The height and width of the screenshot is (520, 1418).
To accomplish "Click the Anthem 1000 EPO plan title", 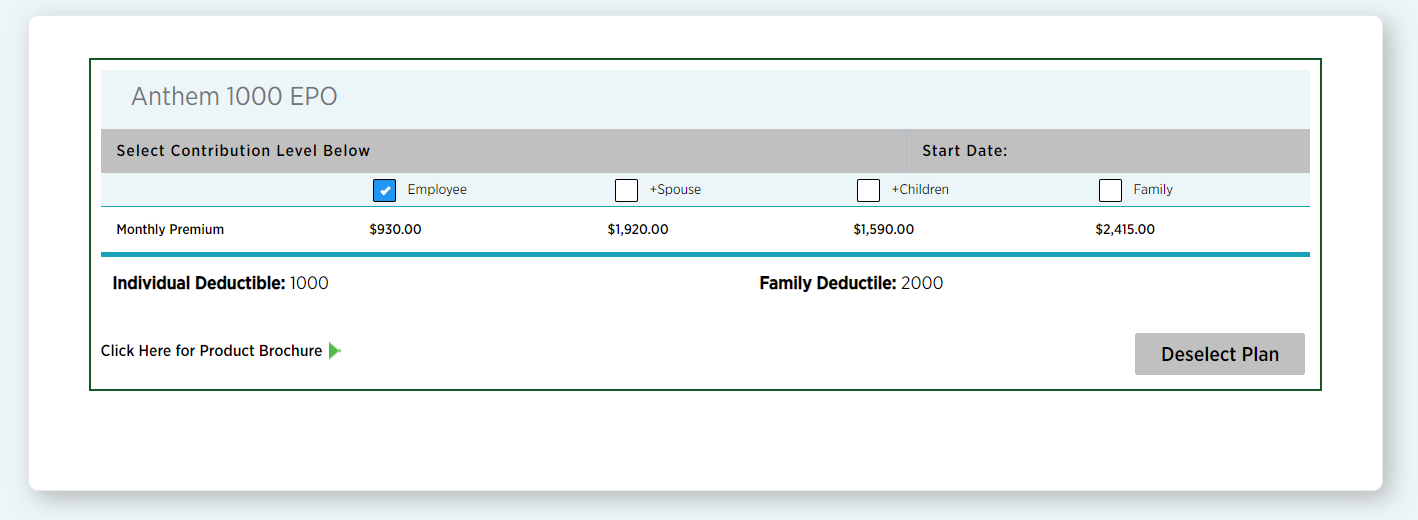I will pos(234,97).
